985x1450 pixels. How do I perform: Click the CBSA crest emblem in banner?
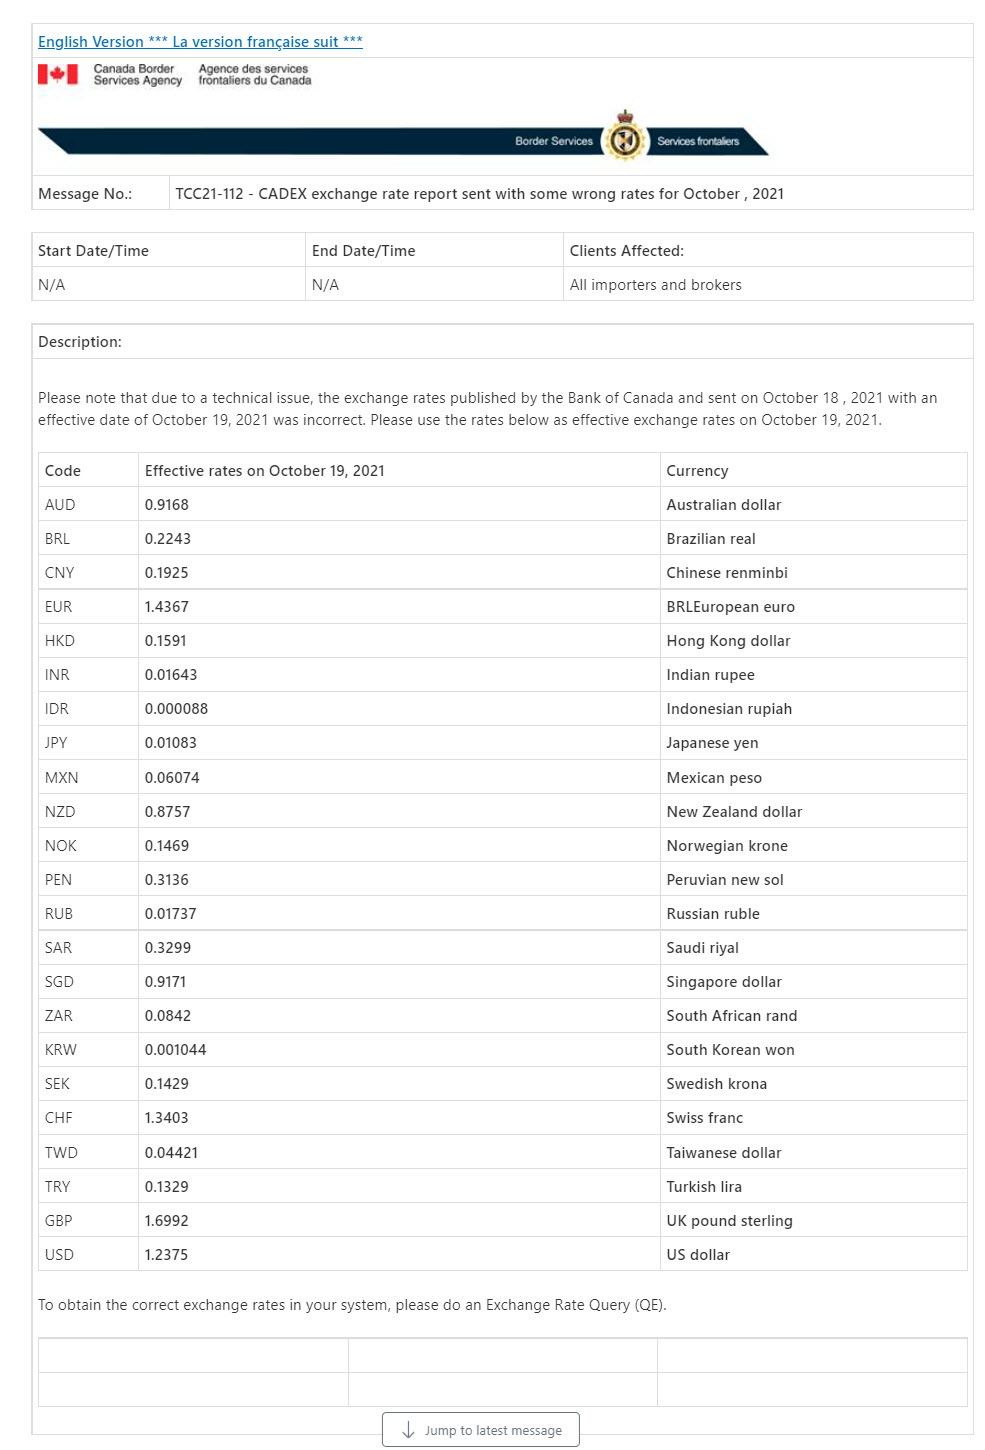click(625, 136)
